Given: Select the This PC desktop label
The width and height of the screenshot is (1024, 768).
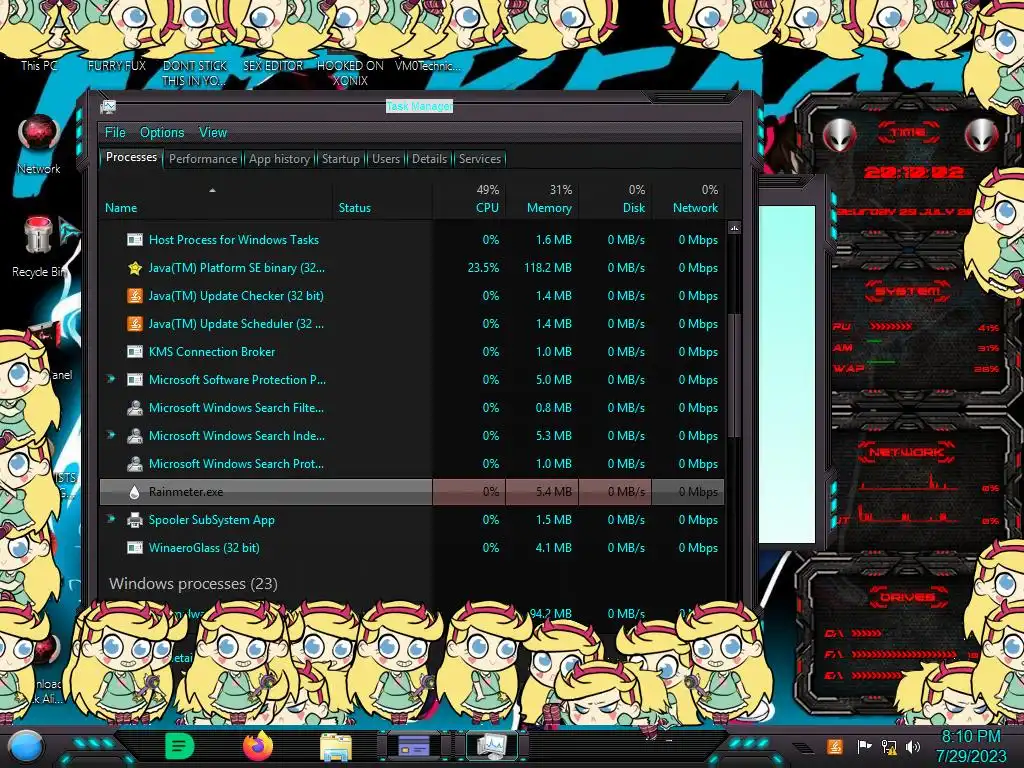Looking at the screenshot, I should pos(39,65).
